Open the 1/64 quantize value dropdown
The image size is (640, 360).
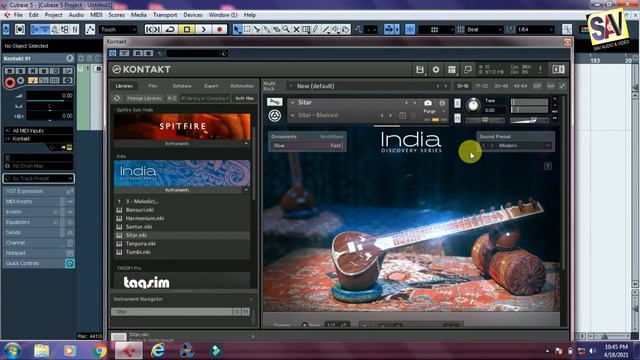pos(536,29)
